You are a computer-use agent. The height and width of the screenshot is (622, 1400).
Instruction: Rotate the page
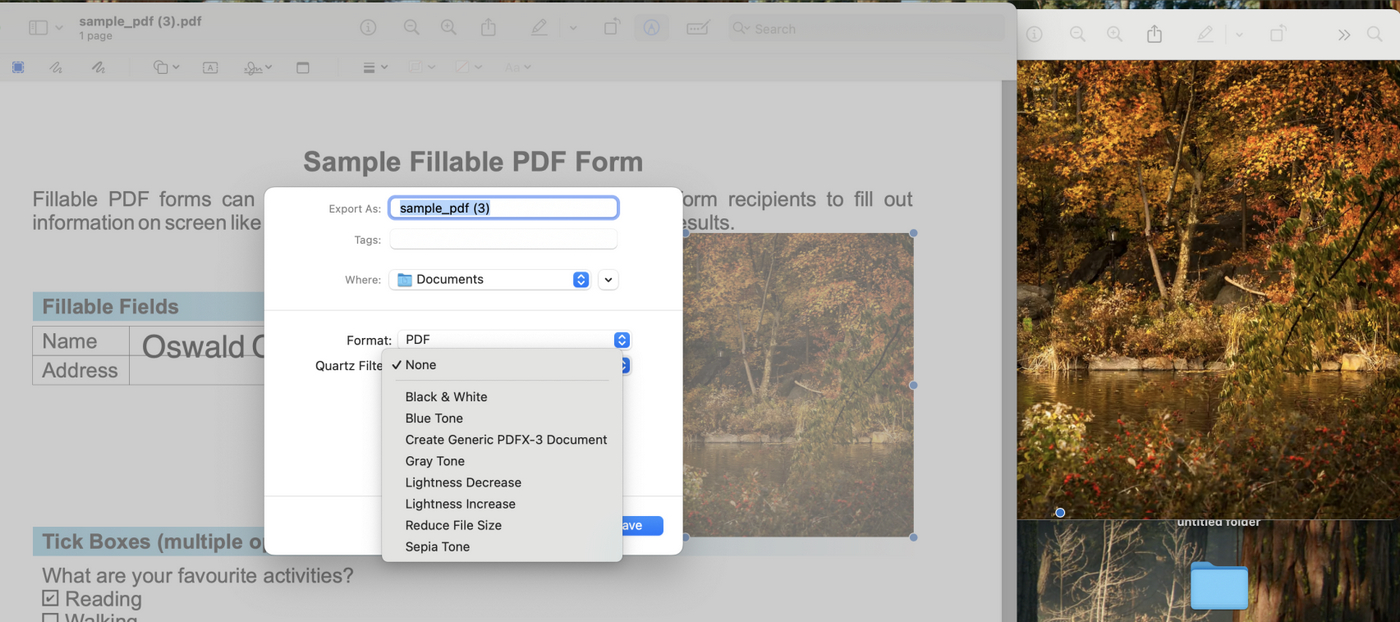(x=611, y=27)
